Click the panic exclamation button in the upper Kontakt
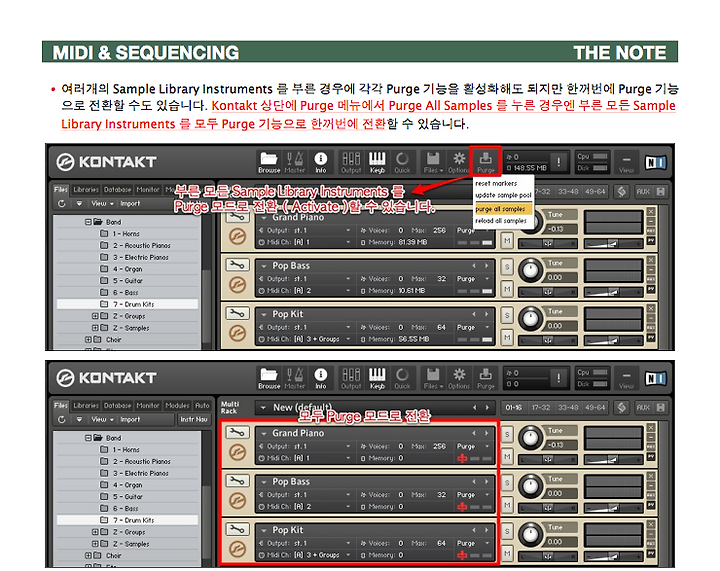The image size is (720, 571). (558, 162)
